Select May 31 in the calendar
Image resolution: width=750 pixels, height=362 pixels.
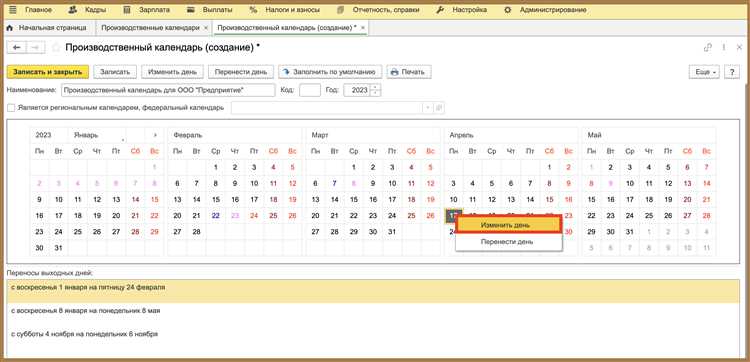point(629,231)
